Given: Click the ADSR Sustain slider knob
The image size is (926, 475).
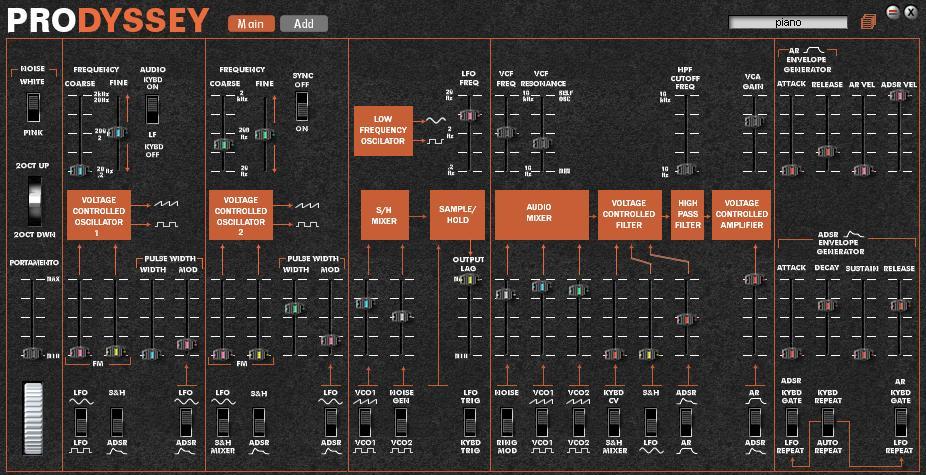Looking at the screenshot, I should pyautogui.click(x=863, y=354).
